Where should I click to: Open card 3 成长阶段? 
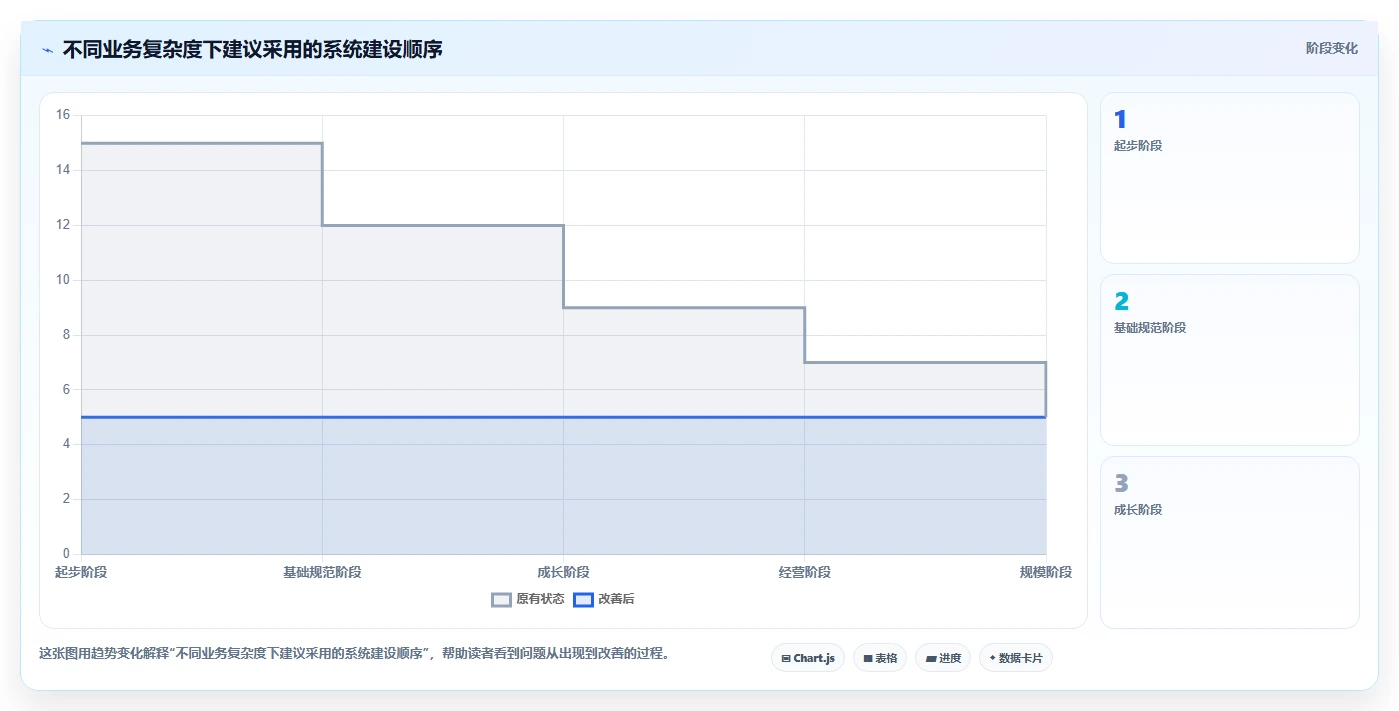pos(1230,542)
